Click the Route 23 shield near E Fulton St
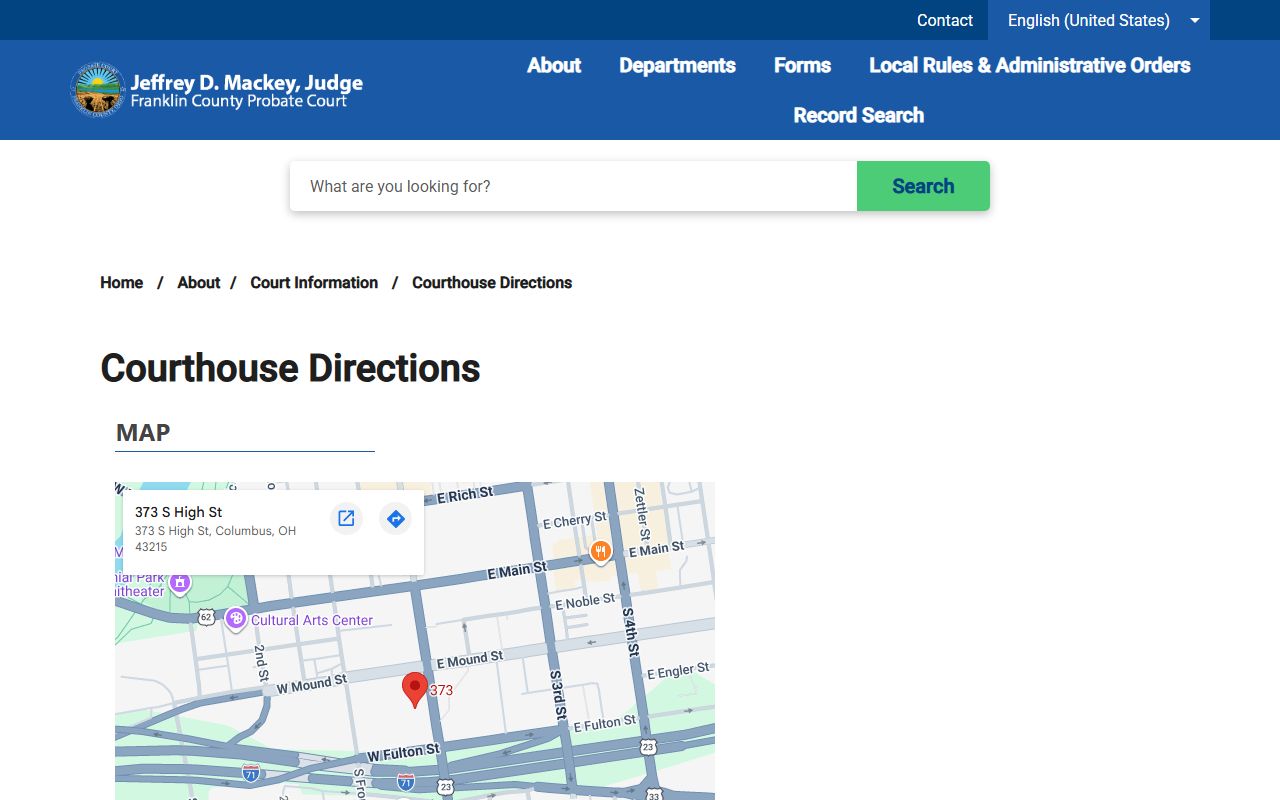The width and height of the screenshot is (1280, 800). pos(648,747)
